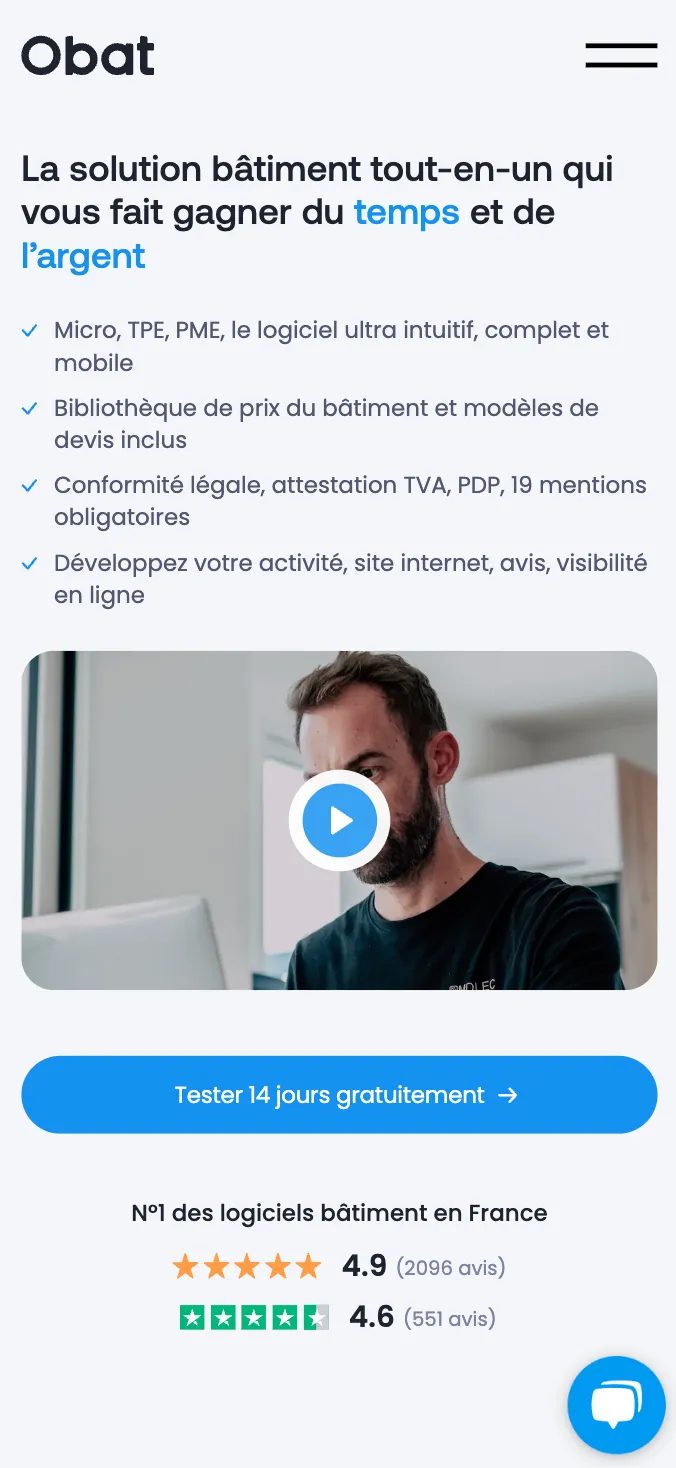
Task: Click checkmark beside Conformité légale line
Action: tap(30, 485)
